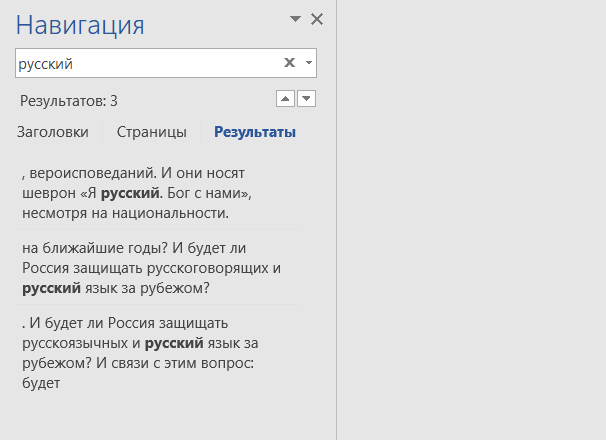Click the document area right of the pane

pyautogui.click(x=470, y=220)
